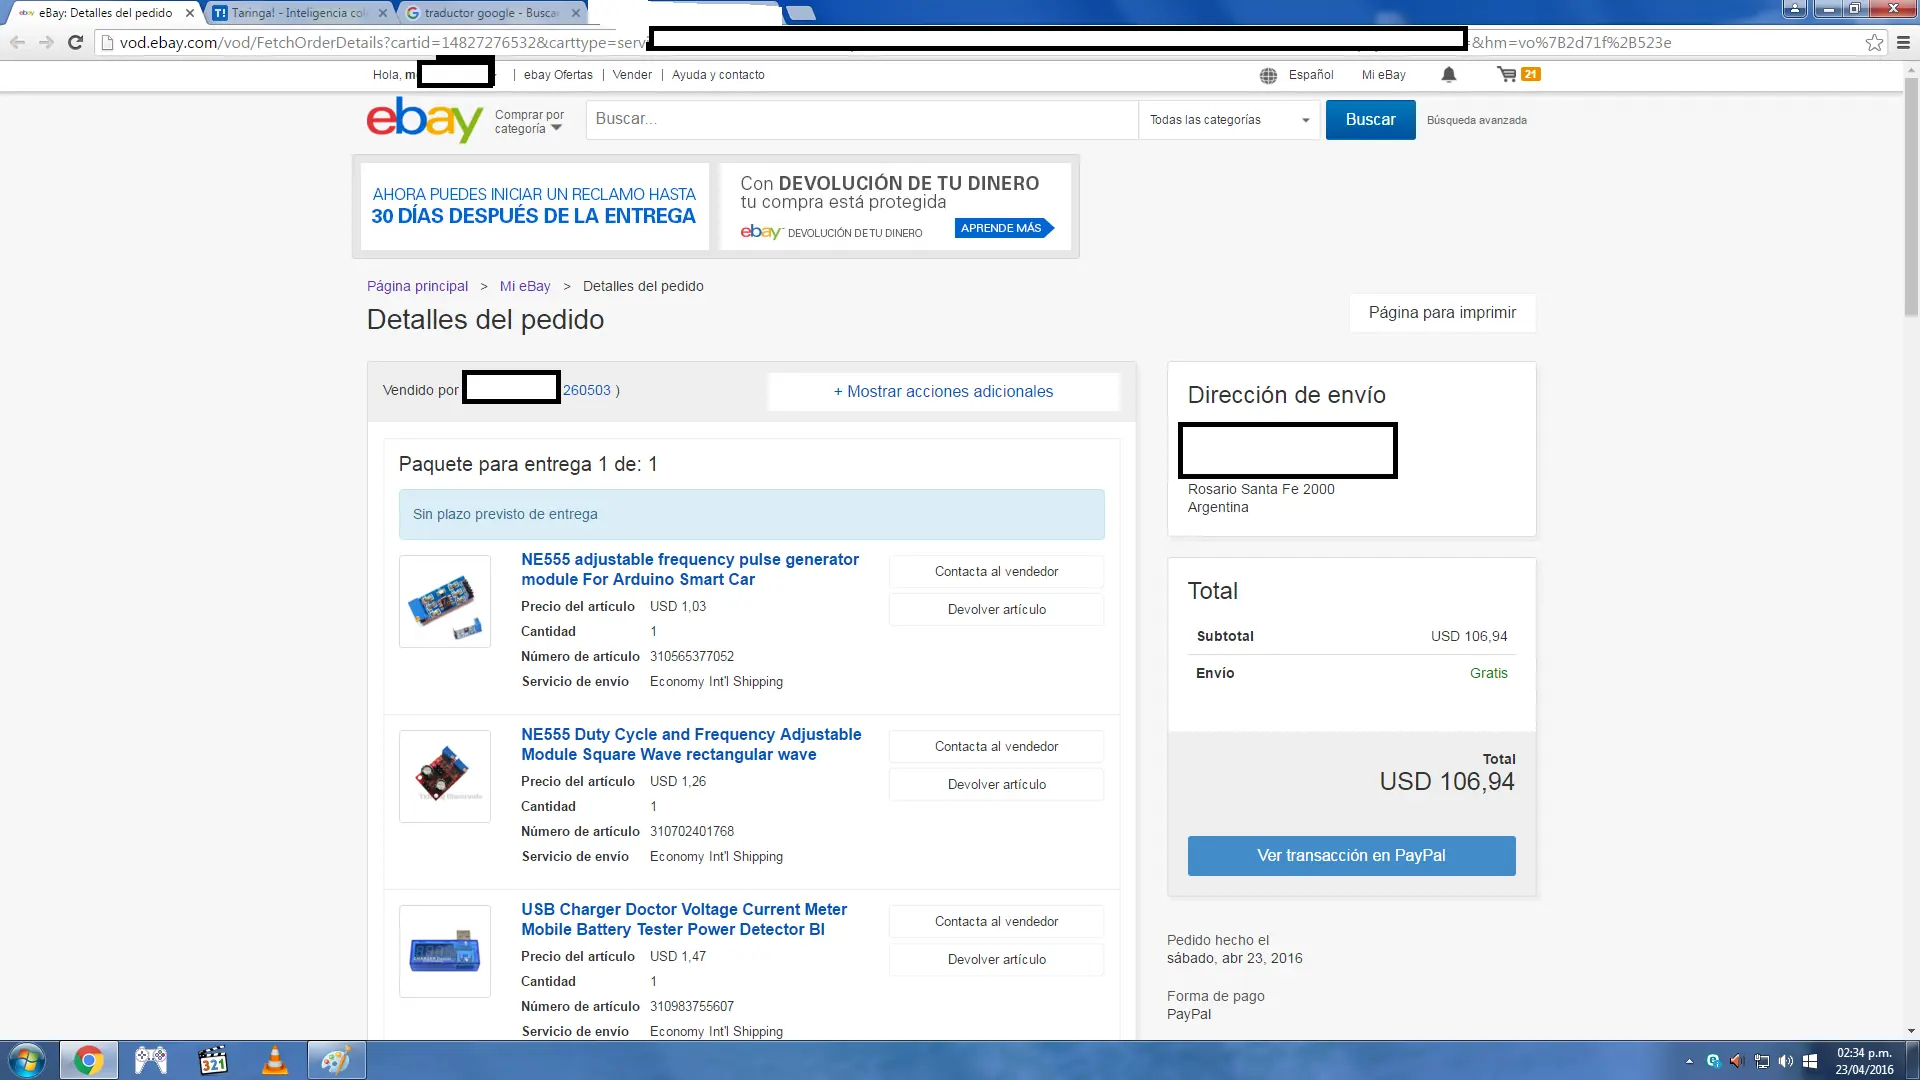Click the page vertical scrollbar thumb
Screen dimensions: 1920x1080
click(x=1911, y=197)
